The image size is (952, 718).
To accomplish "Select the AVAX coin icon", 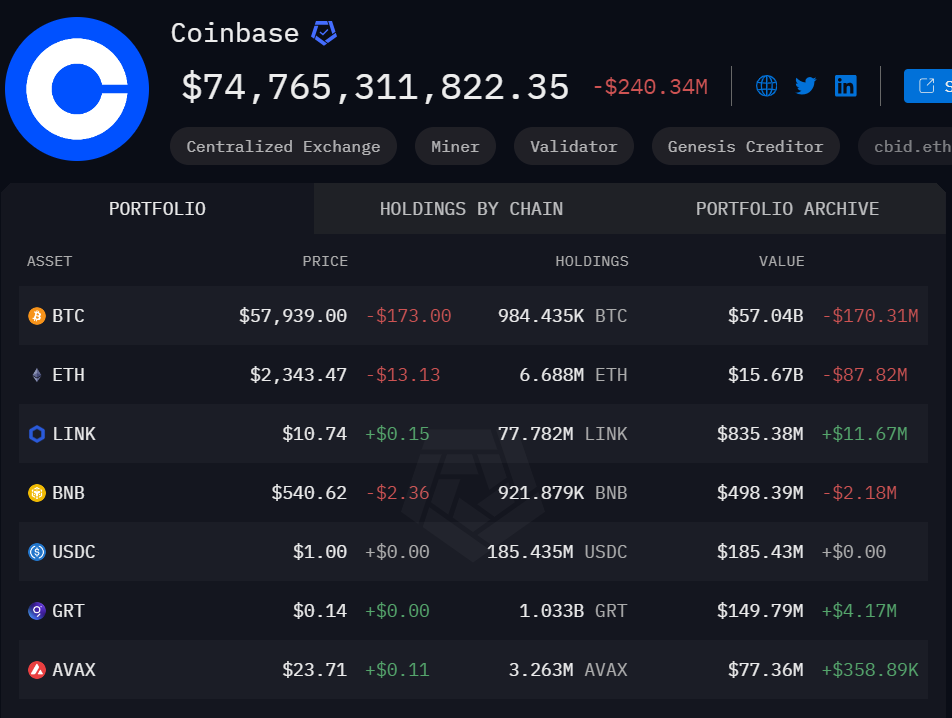I will (x=35, y=669).
